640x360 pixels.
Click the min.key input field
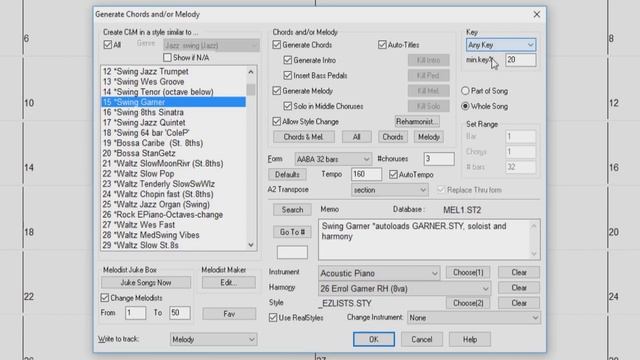point(521,60)
